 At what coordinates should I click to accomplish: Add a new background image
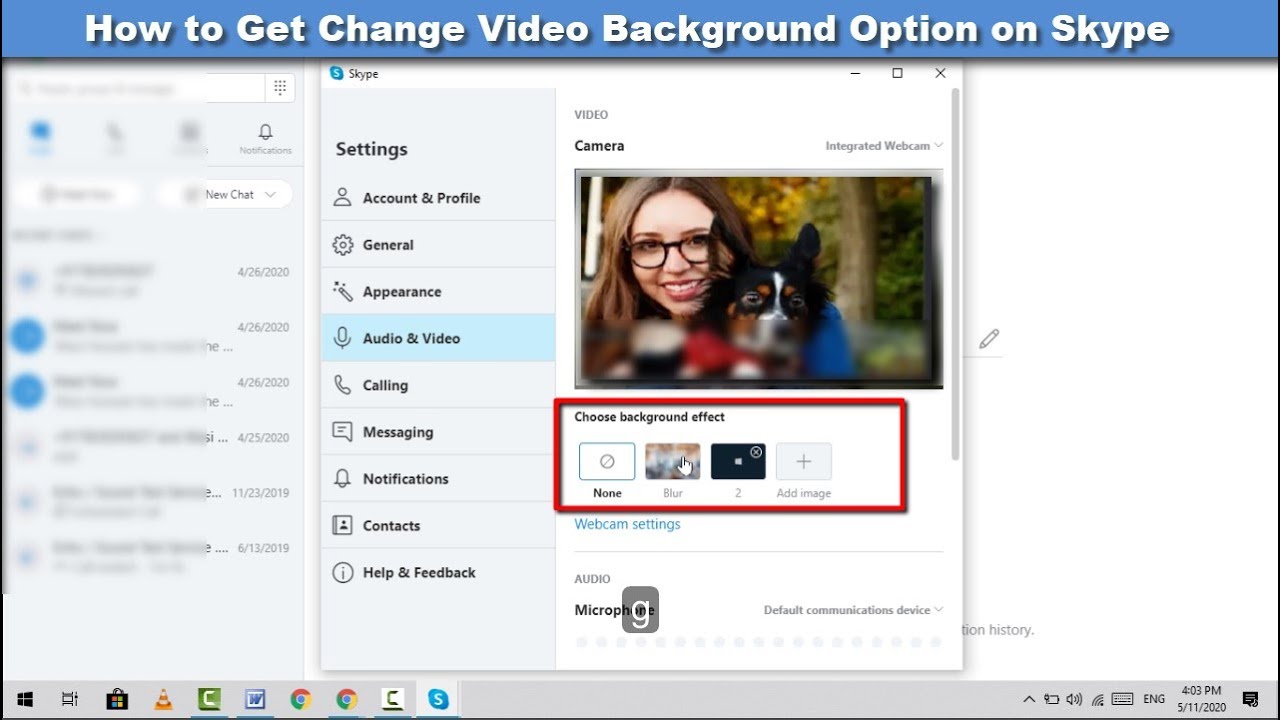pyautogui.click(x=804, y=462)
